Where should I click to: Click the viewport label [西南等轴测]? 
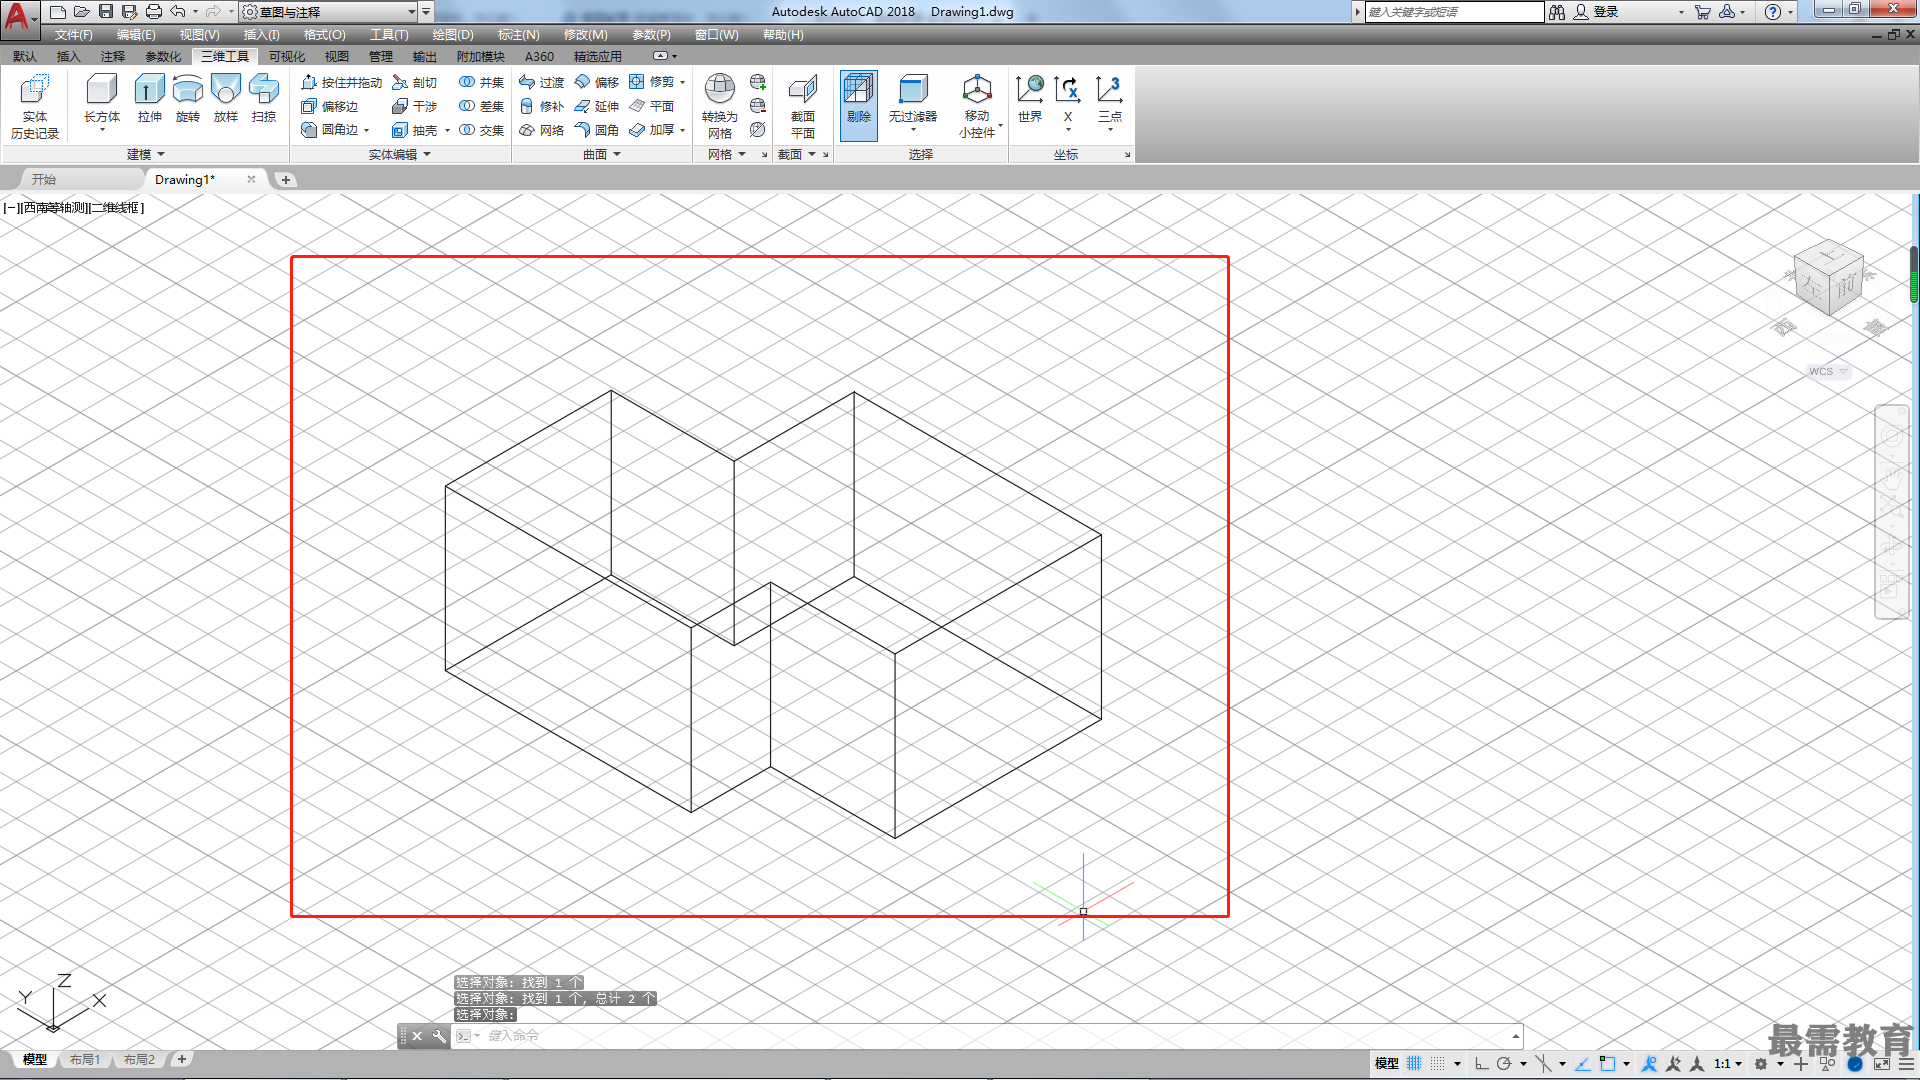coord(54,208)
